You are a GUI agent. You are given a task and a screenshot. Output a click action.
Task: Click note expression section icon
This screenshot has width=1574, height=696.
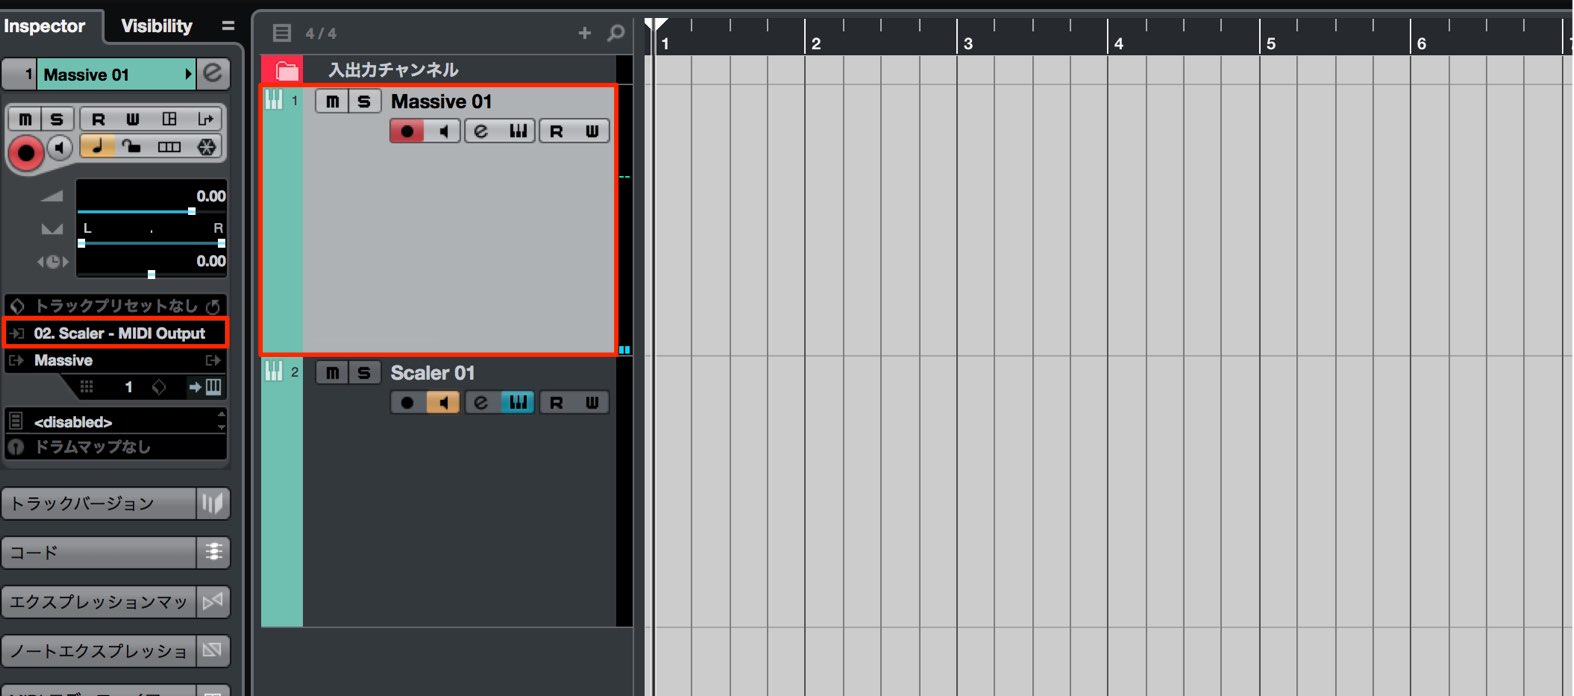coord(213,651)
